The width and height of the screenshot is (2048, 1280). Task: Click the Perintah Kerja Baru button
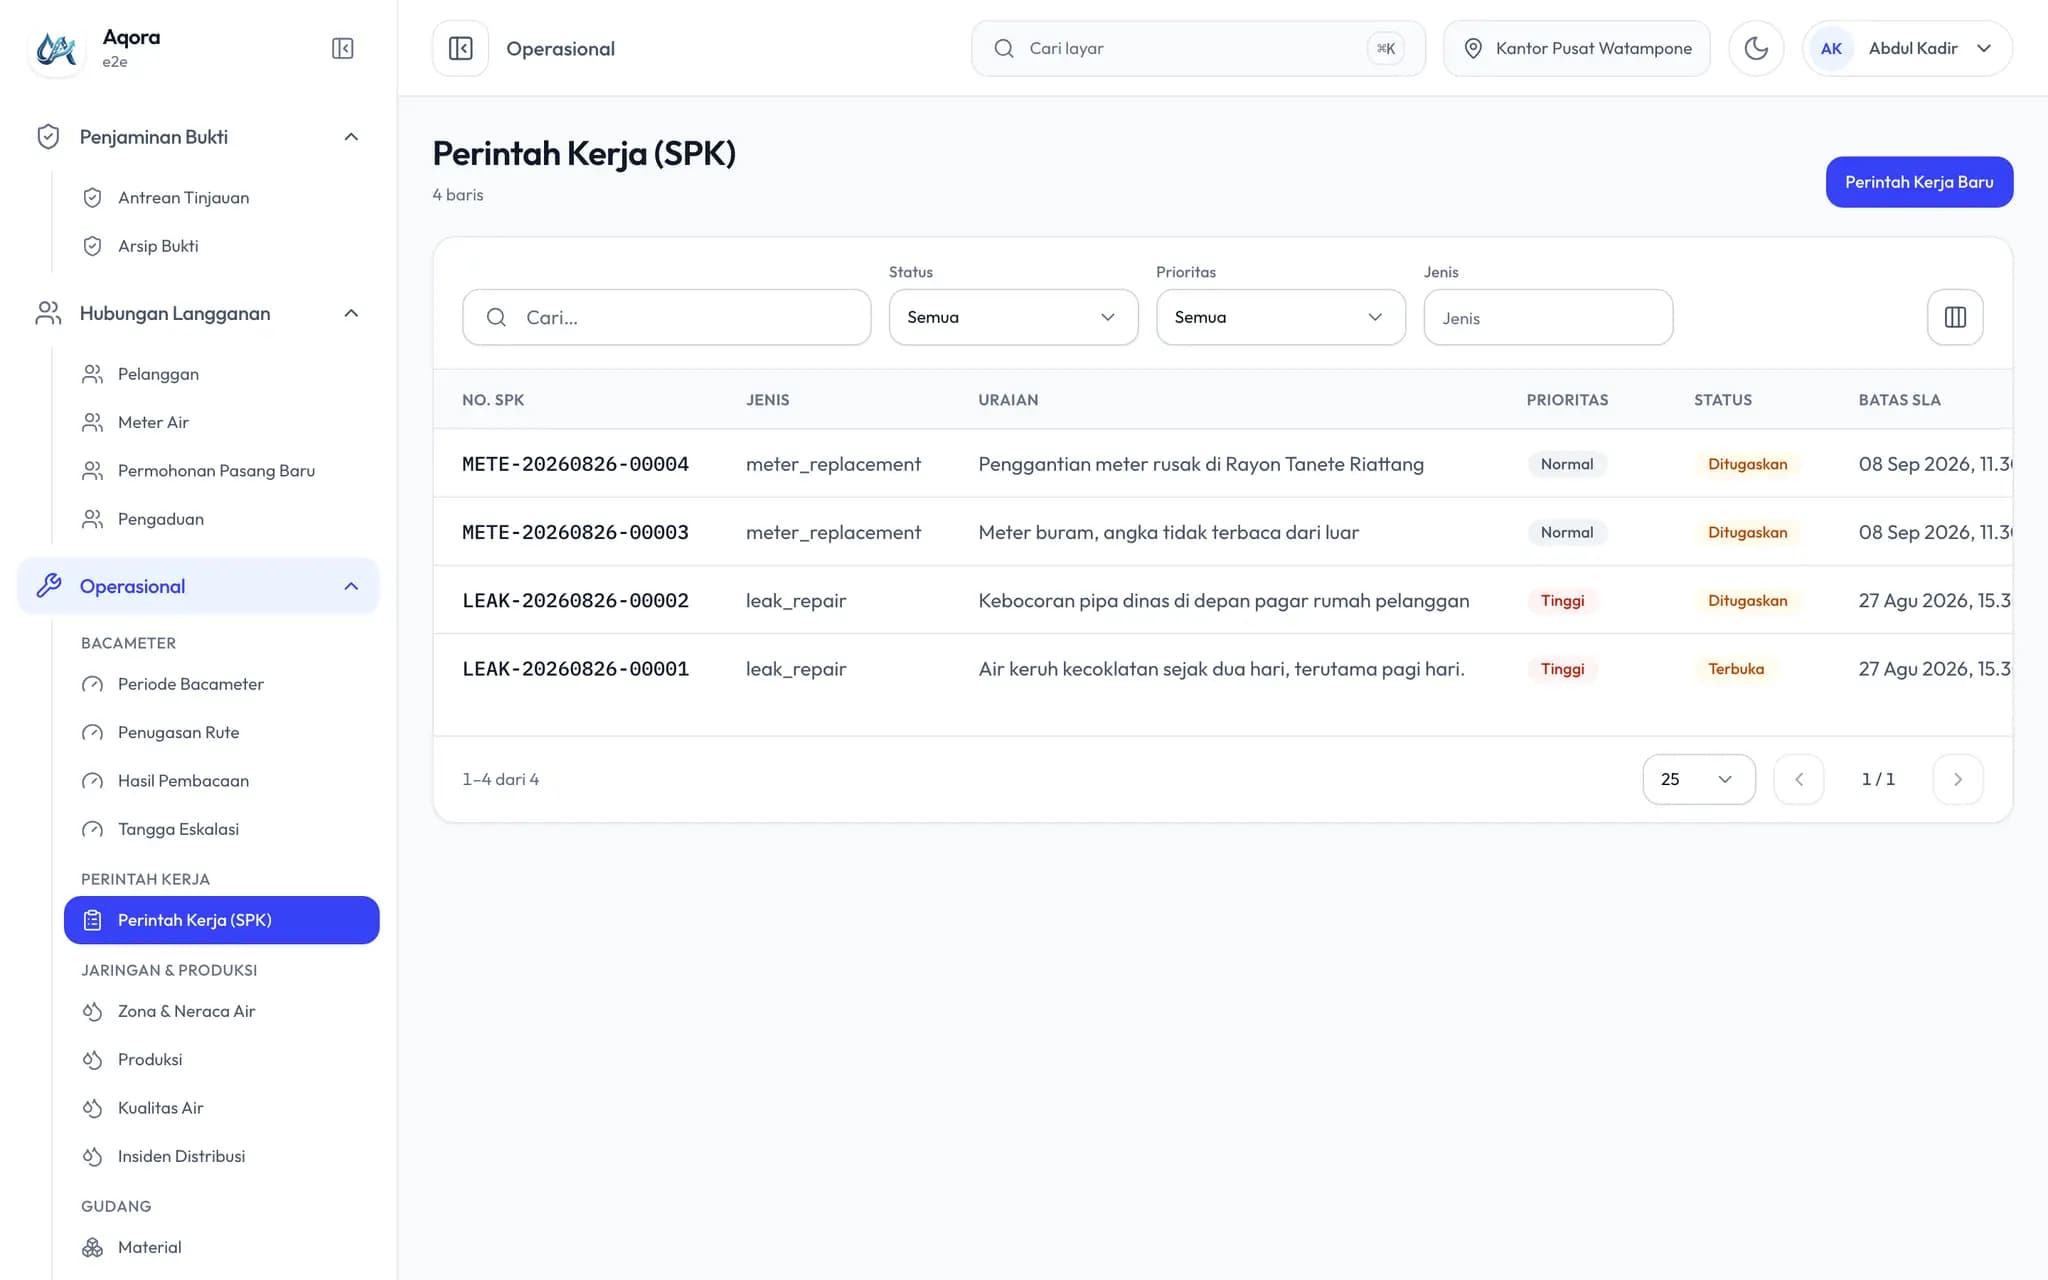(1919, 182)
